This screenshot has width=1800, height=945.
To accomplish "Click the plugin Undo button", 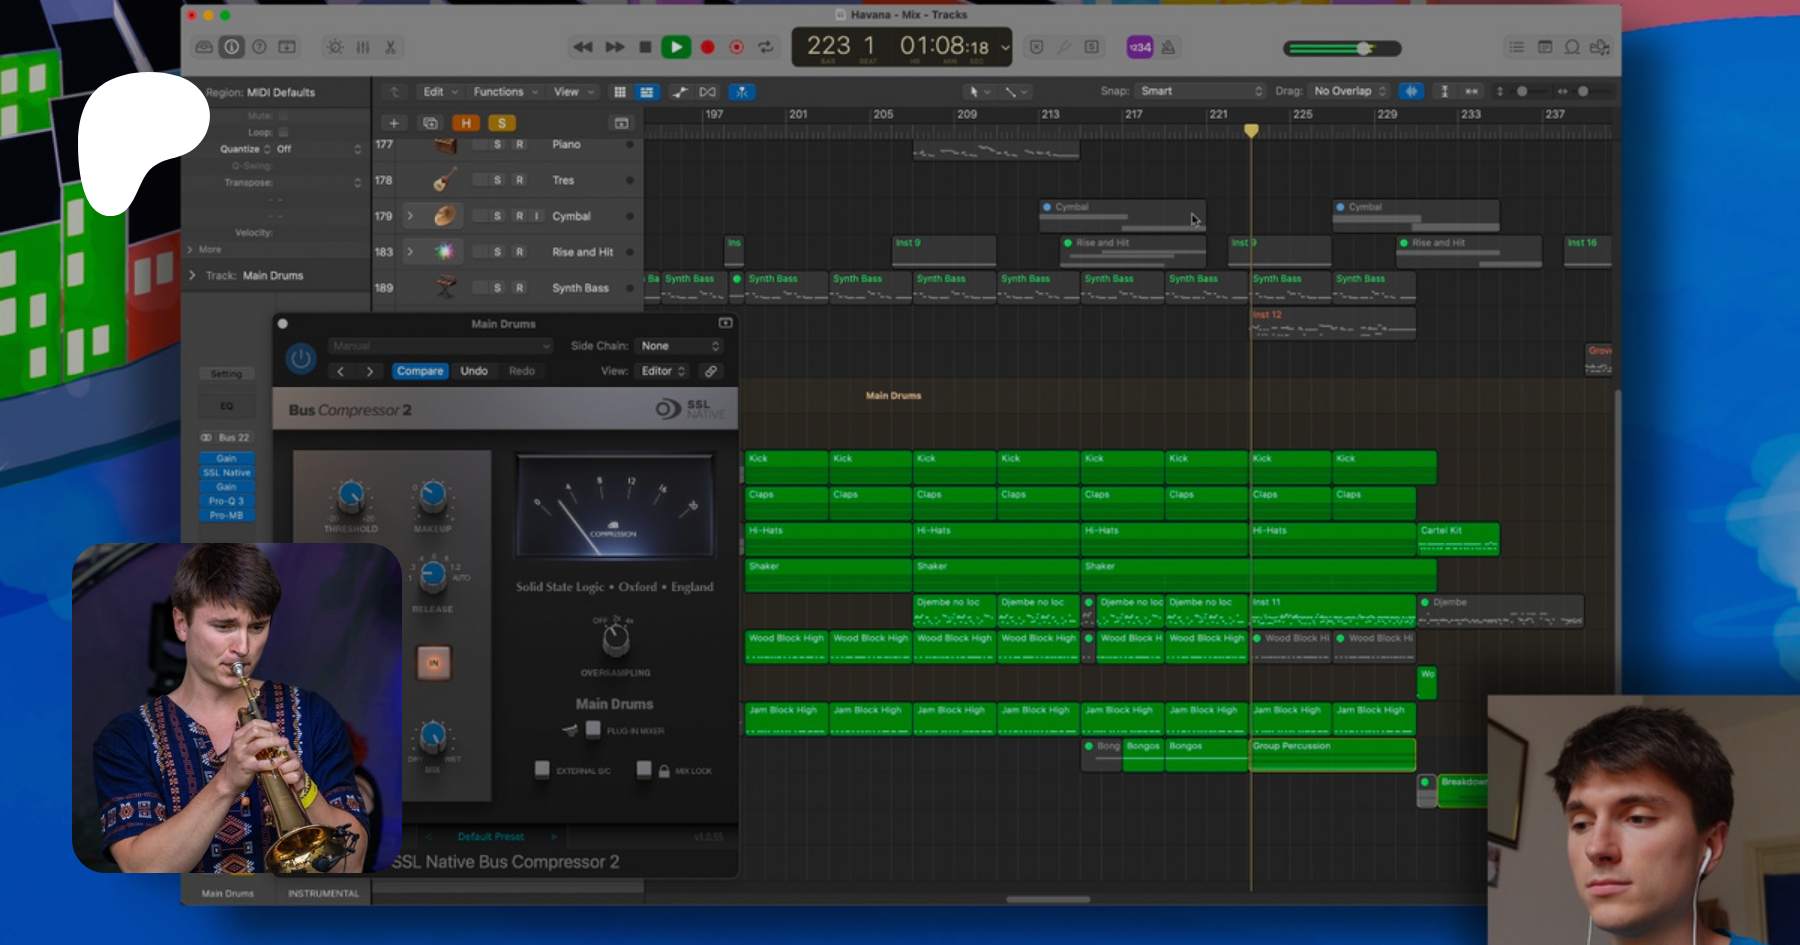I will [474, 371].
